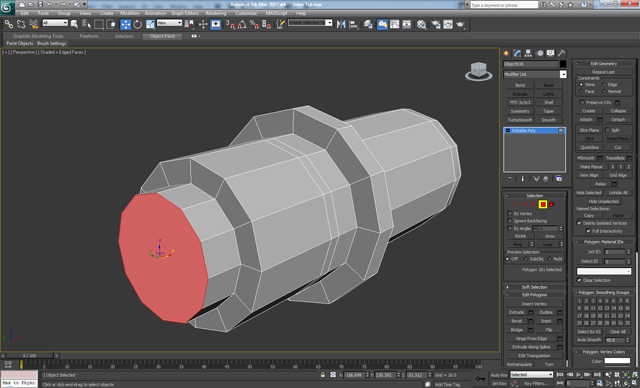Toggle Preserve UVs checkbox
The image size is (640, 388).
582,102
